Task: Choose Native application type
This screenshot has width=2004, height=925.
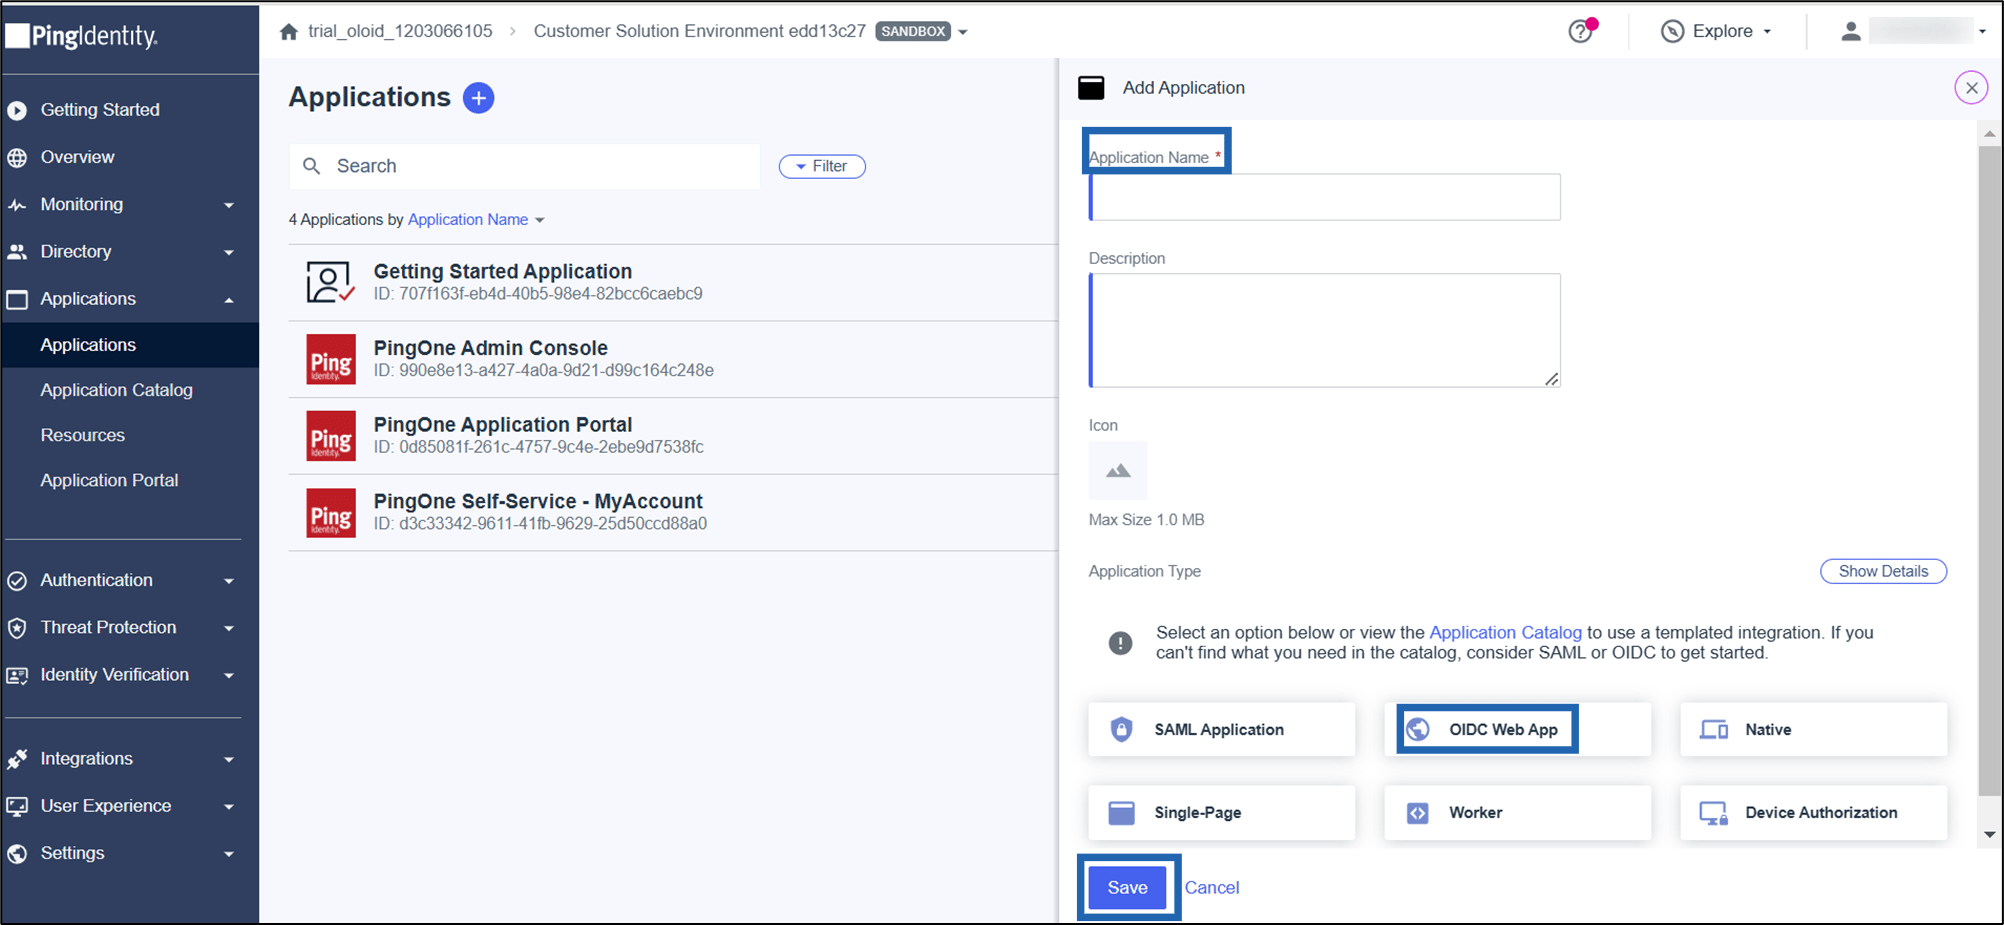Action: pos(1813,729)
